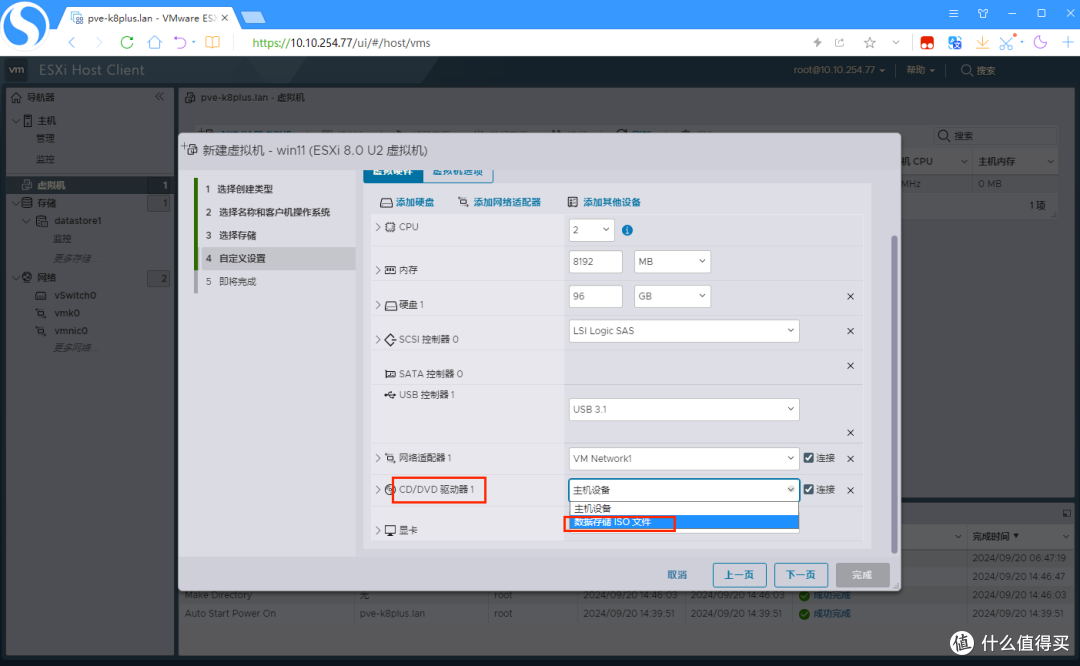Switch to the virtual hardware tab
Screen dimensions: 1080x666
coord(393,173)
